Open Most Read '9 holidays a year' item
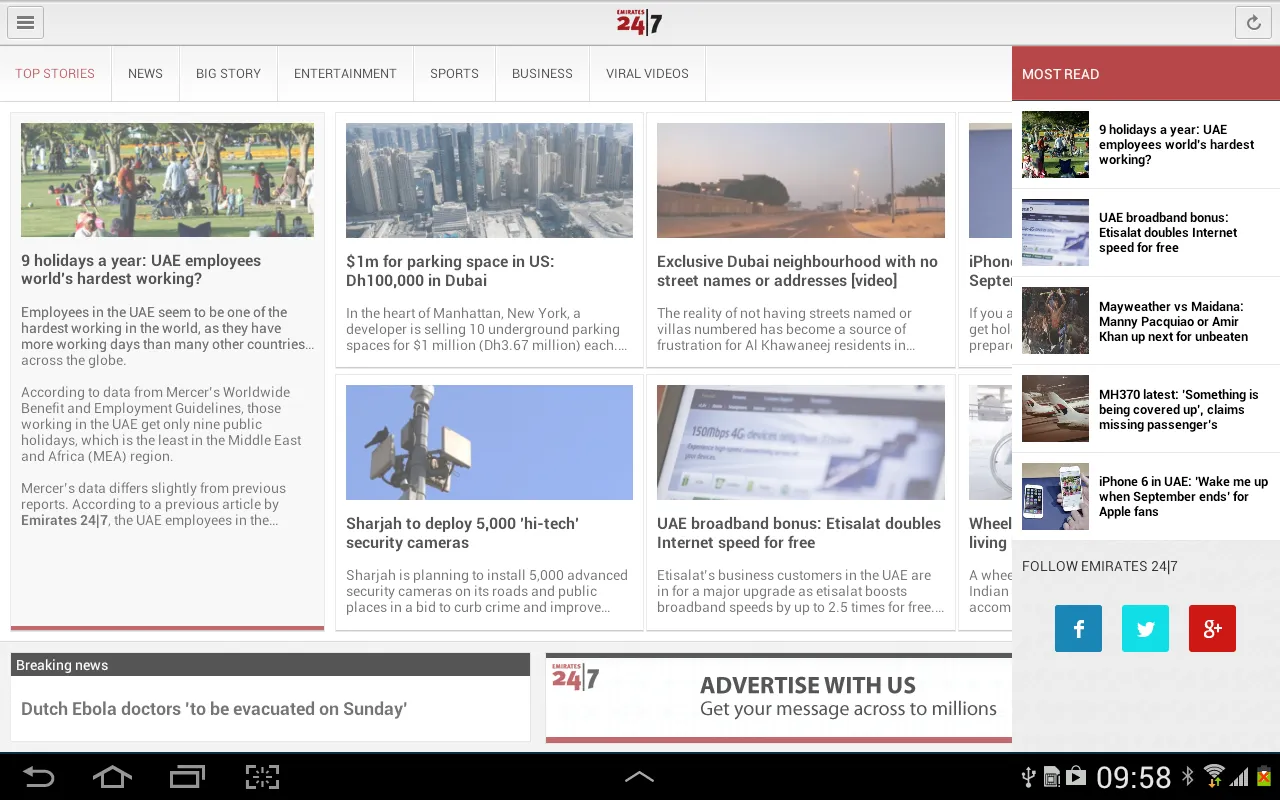This screenshot has height=800, width=1280. (1146, 145)
